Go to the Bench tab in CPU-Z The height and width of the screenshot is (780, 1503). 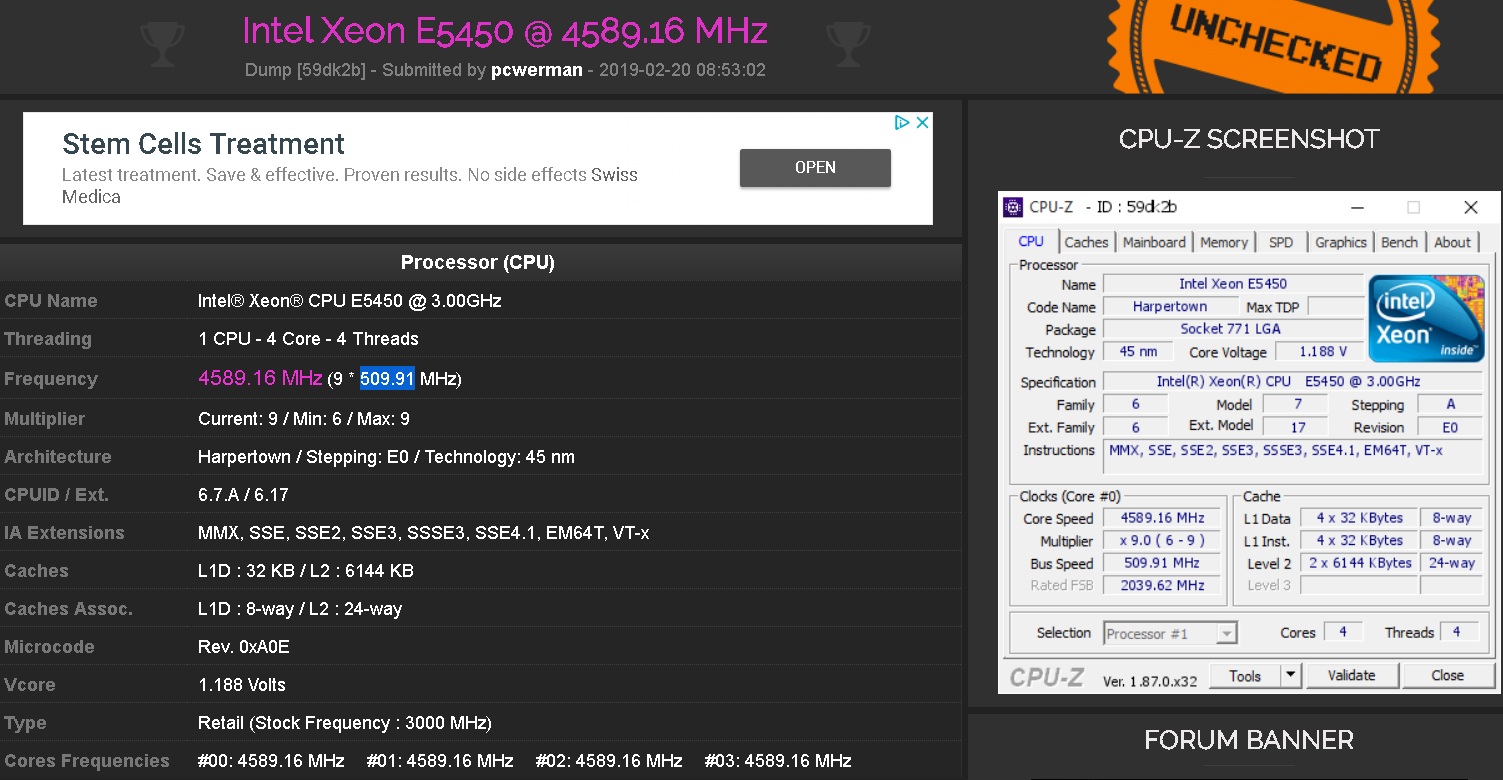1399,242
